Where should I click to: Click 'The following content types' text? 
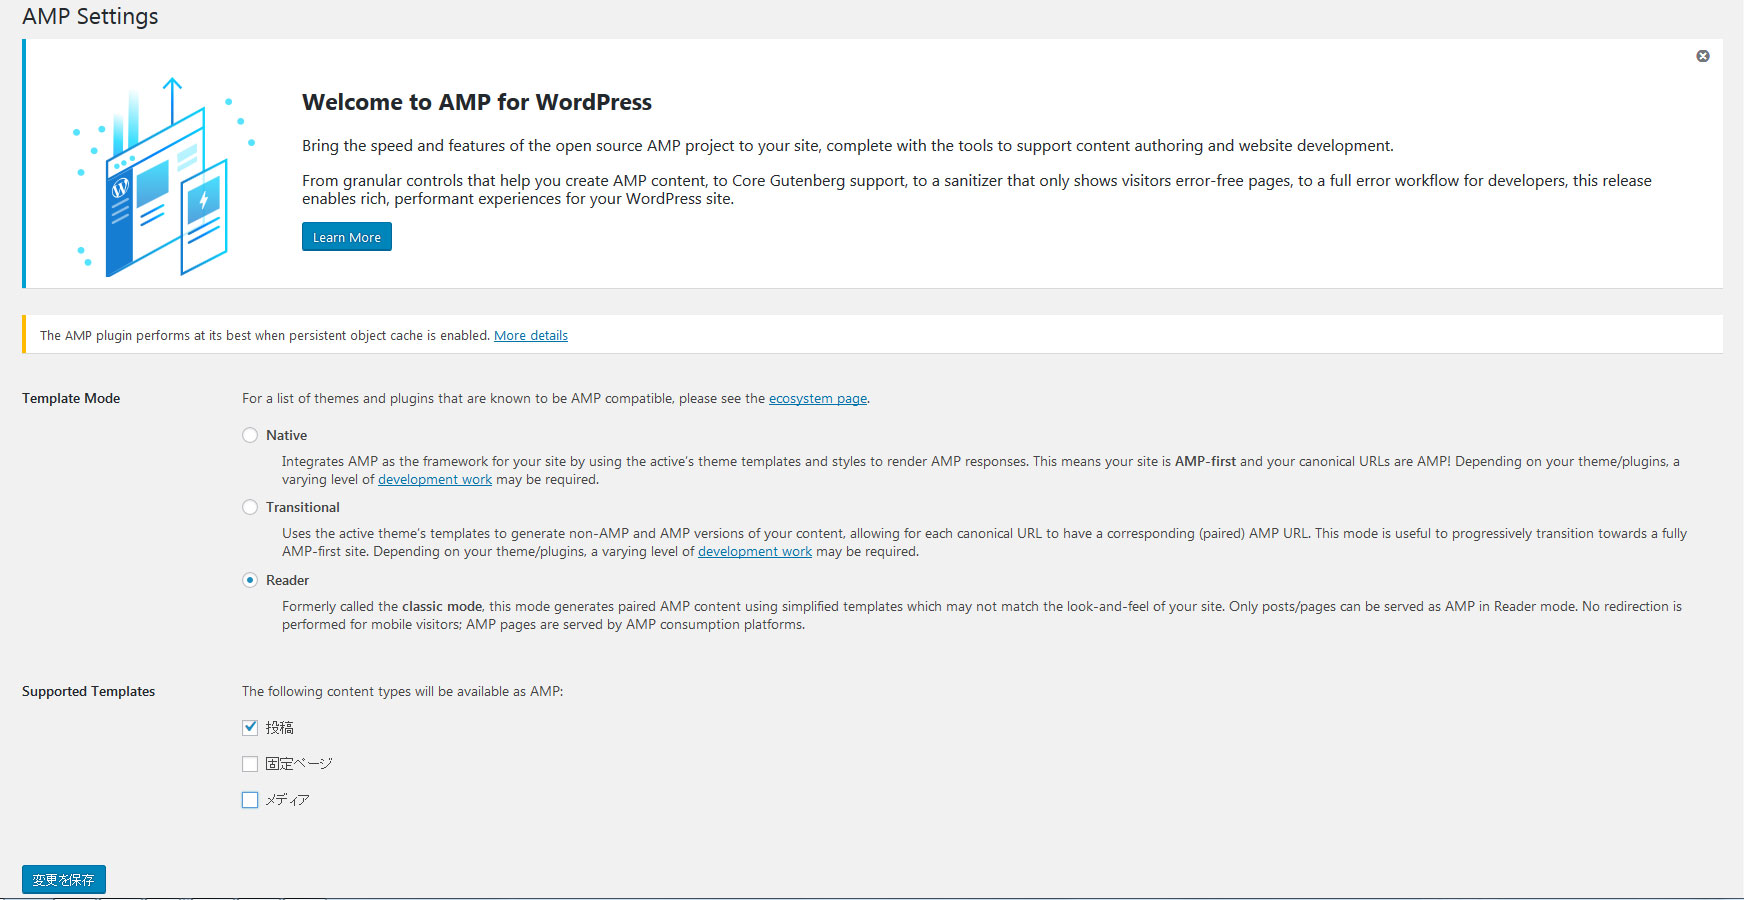402,691
